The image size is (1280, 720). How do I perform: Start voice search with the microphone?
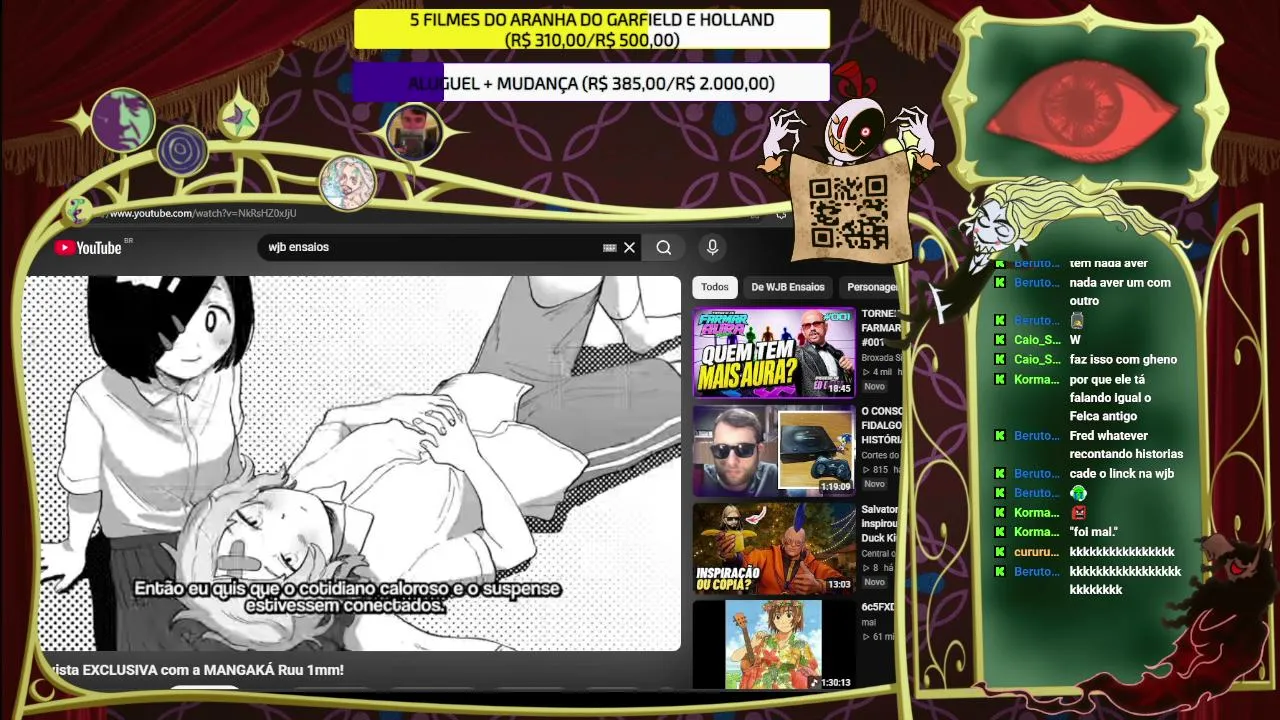point(712,247)
